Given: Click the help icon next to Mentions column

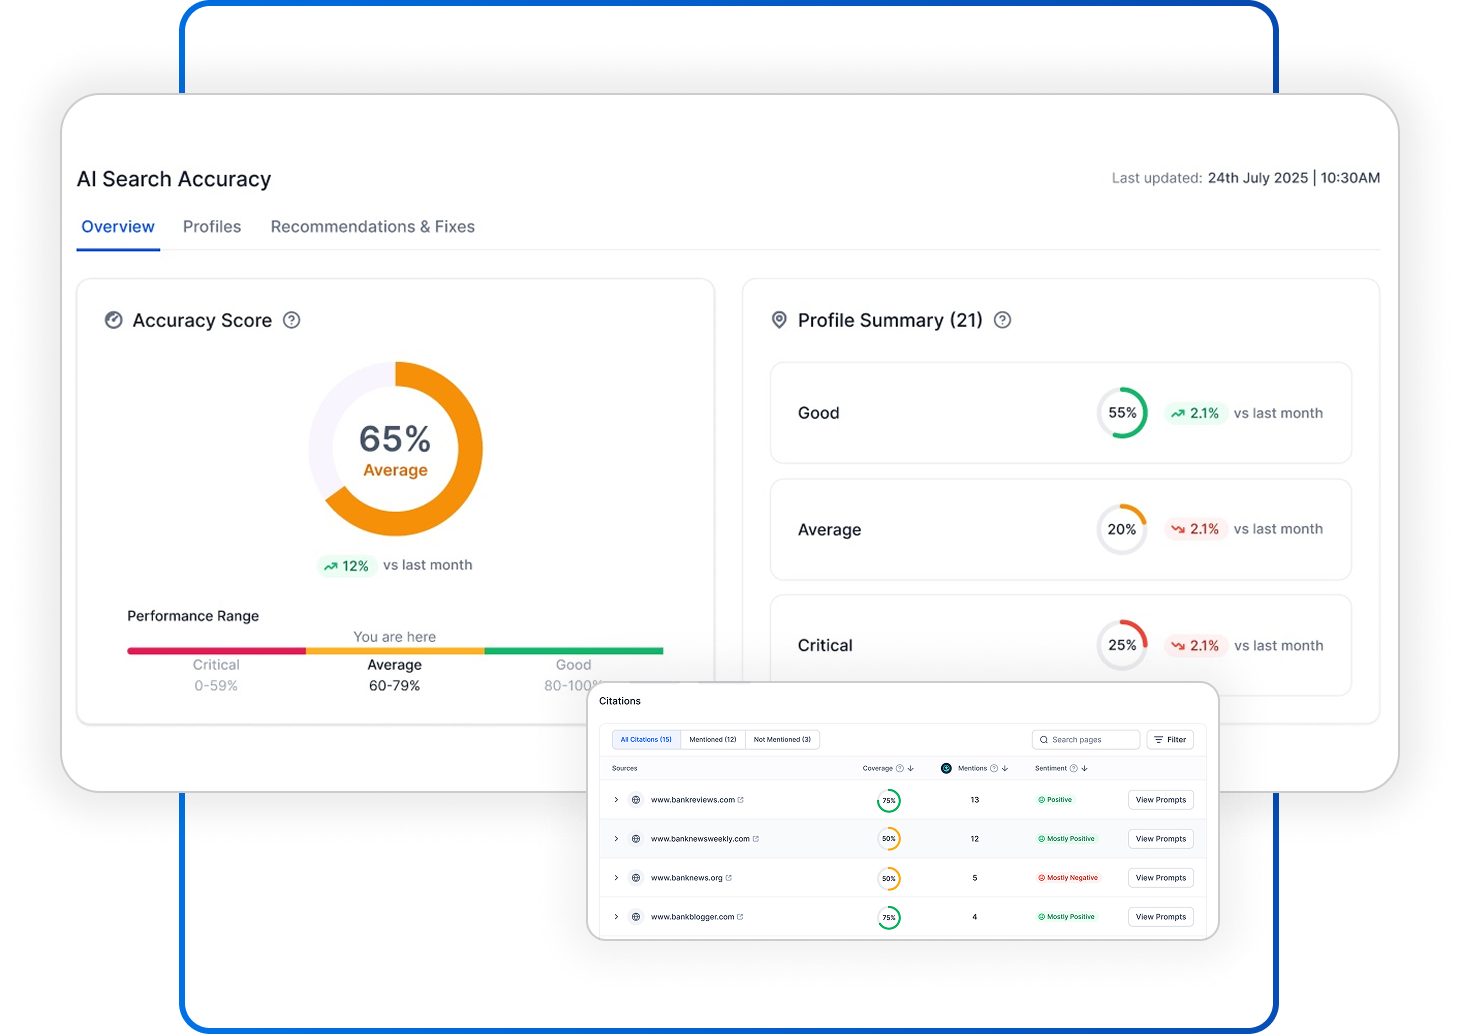Looking at the screenshot, I should pyautogui.click(x=993, y=768).
